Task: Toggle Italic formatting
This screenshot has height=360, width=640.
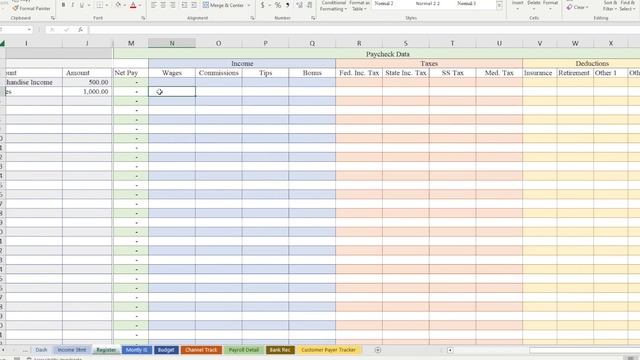Action: [x=73, y=5]
